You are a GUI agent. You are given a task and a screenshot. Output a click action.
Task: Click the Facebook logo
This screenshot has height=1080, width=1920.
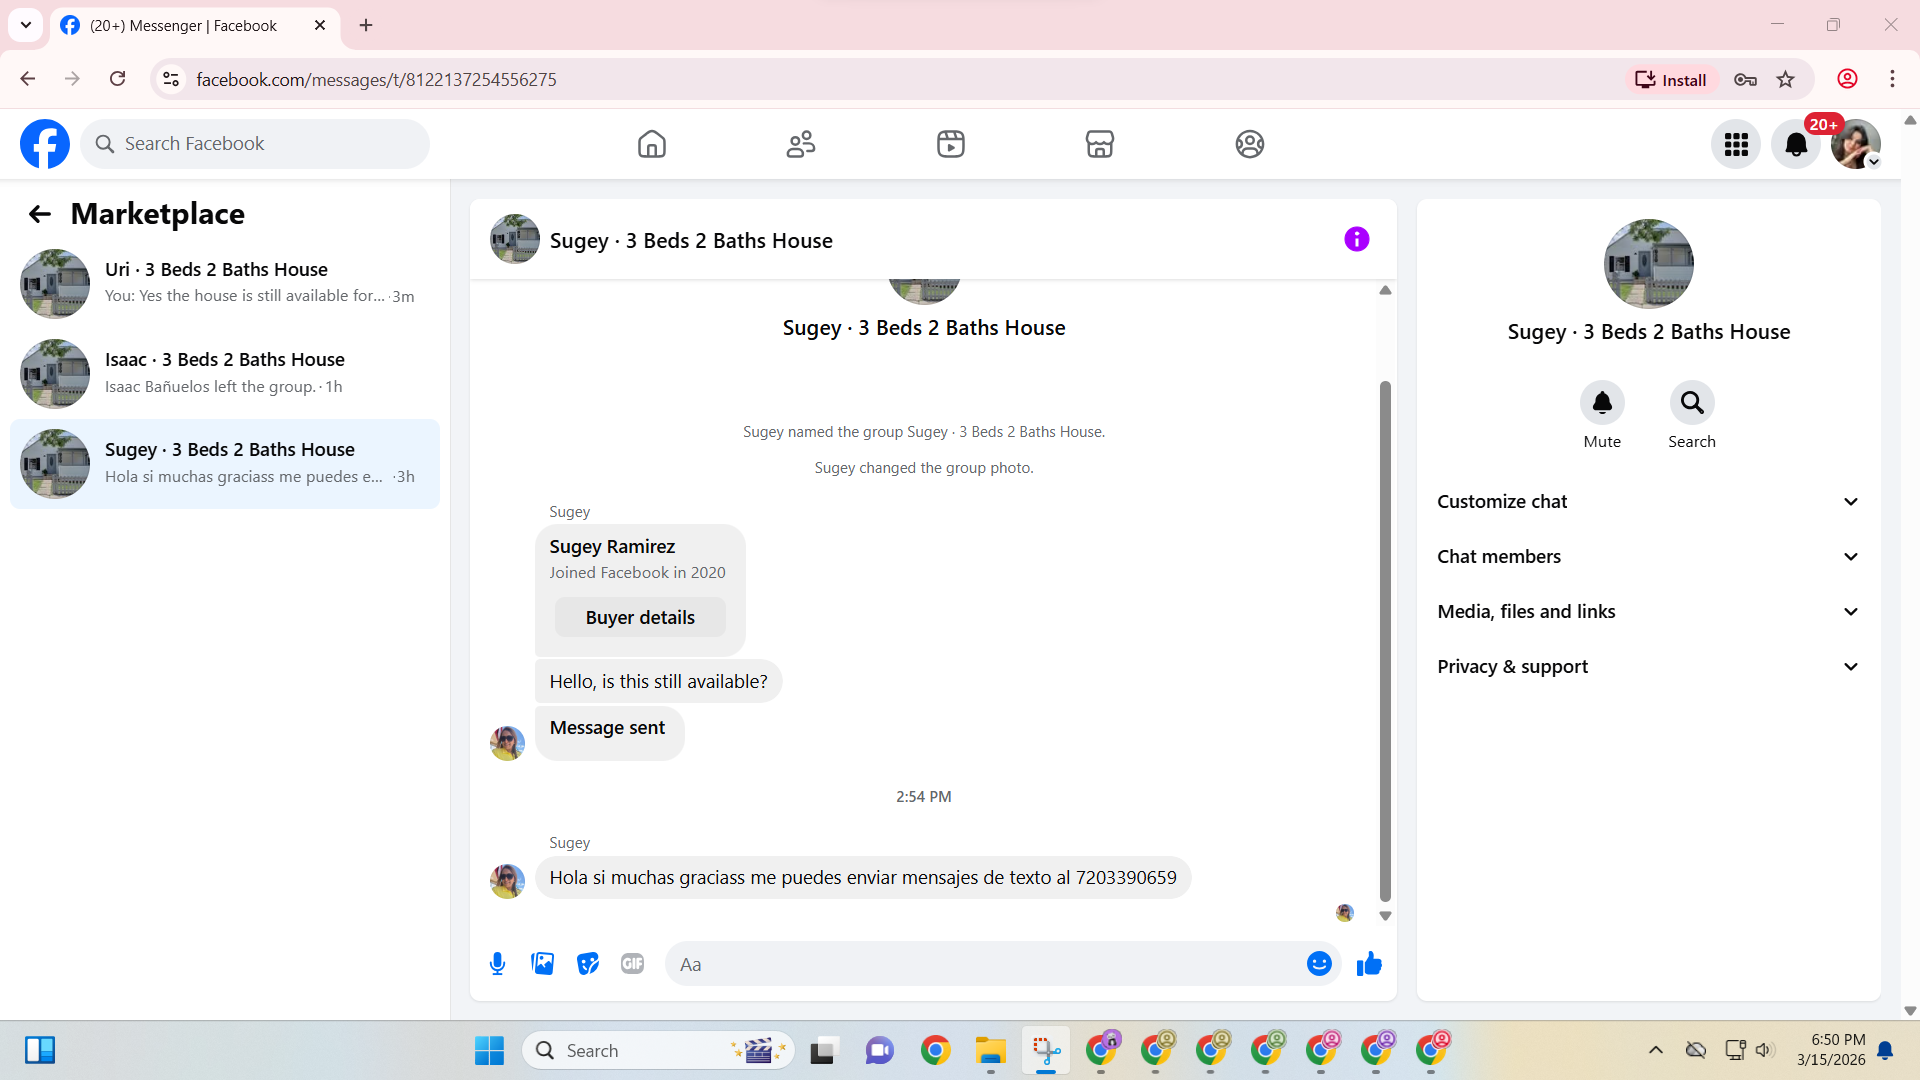click(x=45, y=144)
